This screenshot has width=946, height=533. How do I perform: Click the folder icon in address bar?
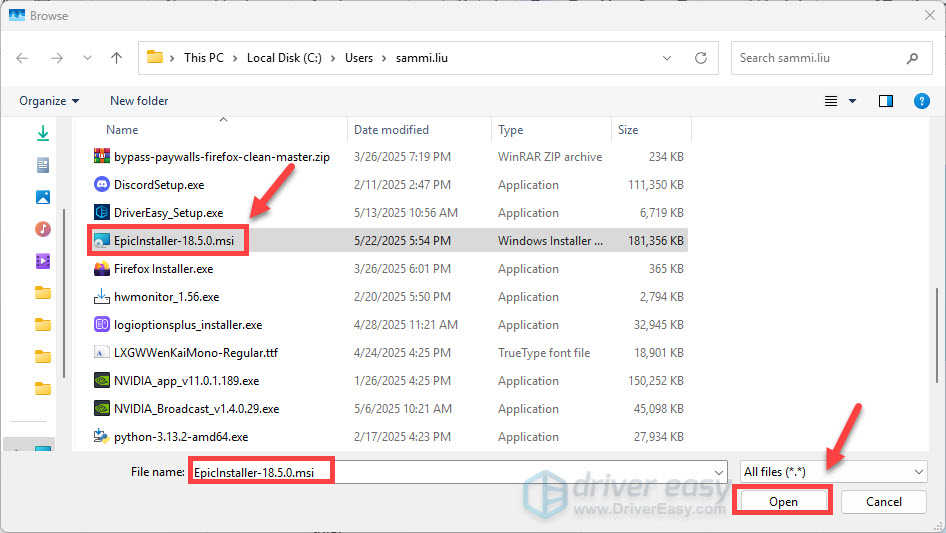(155, 57)
